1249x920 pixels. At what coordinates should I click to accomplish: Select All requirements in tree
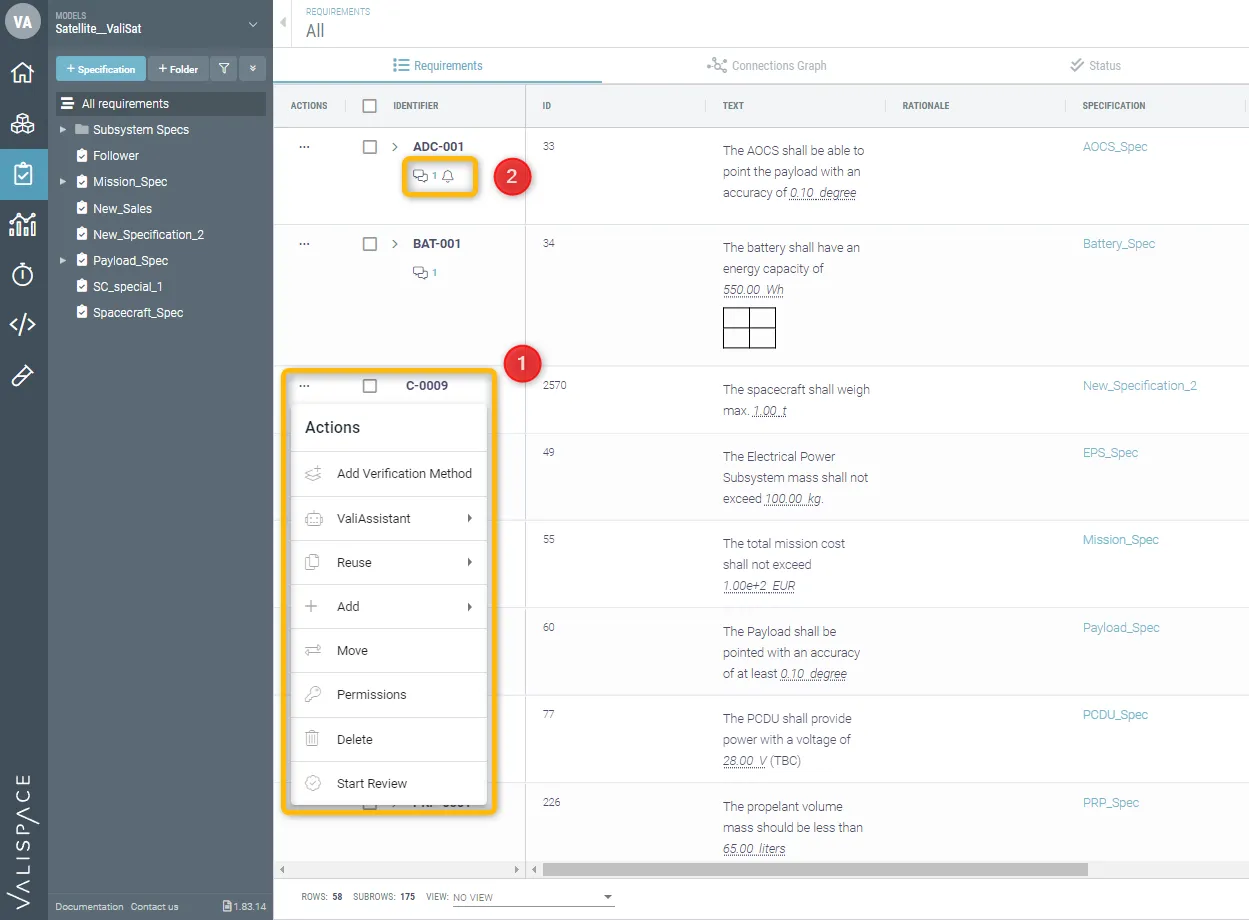pos(161,103)
